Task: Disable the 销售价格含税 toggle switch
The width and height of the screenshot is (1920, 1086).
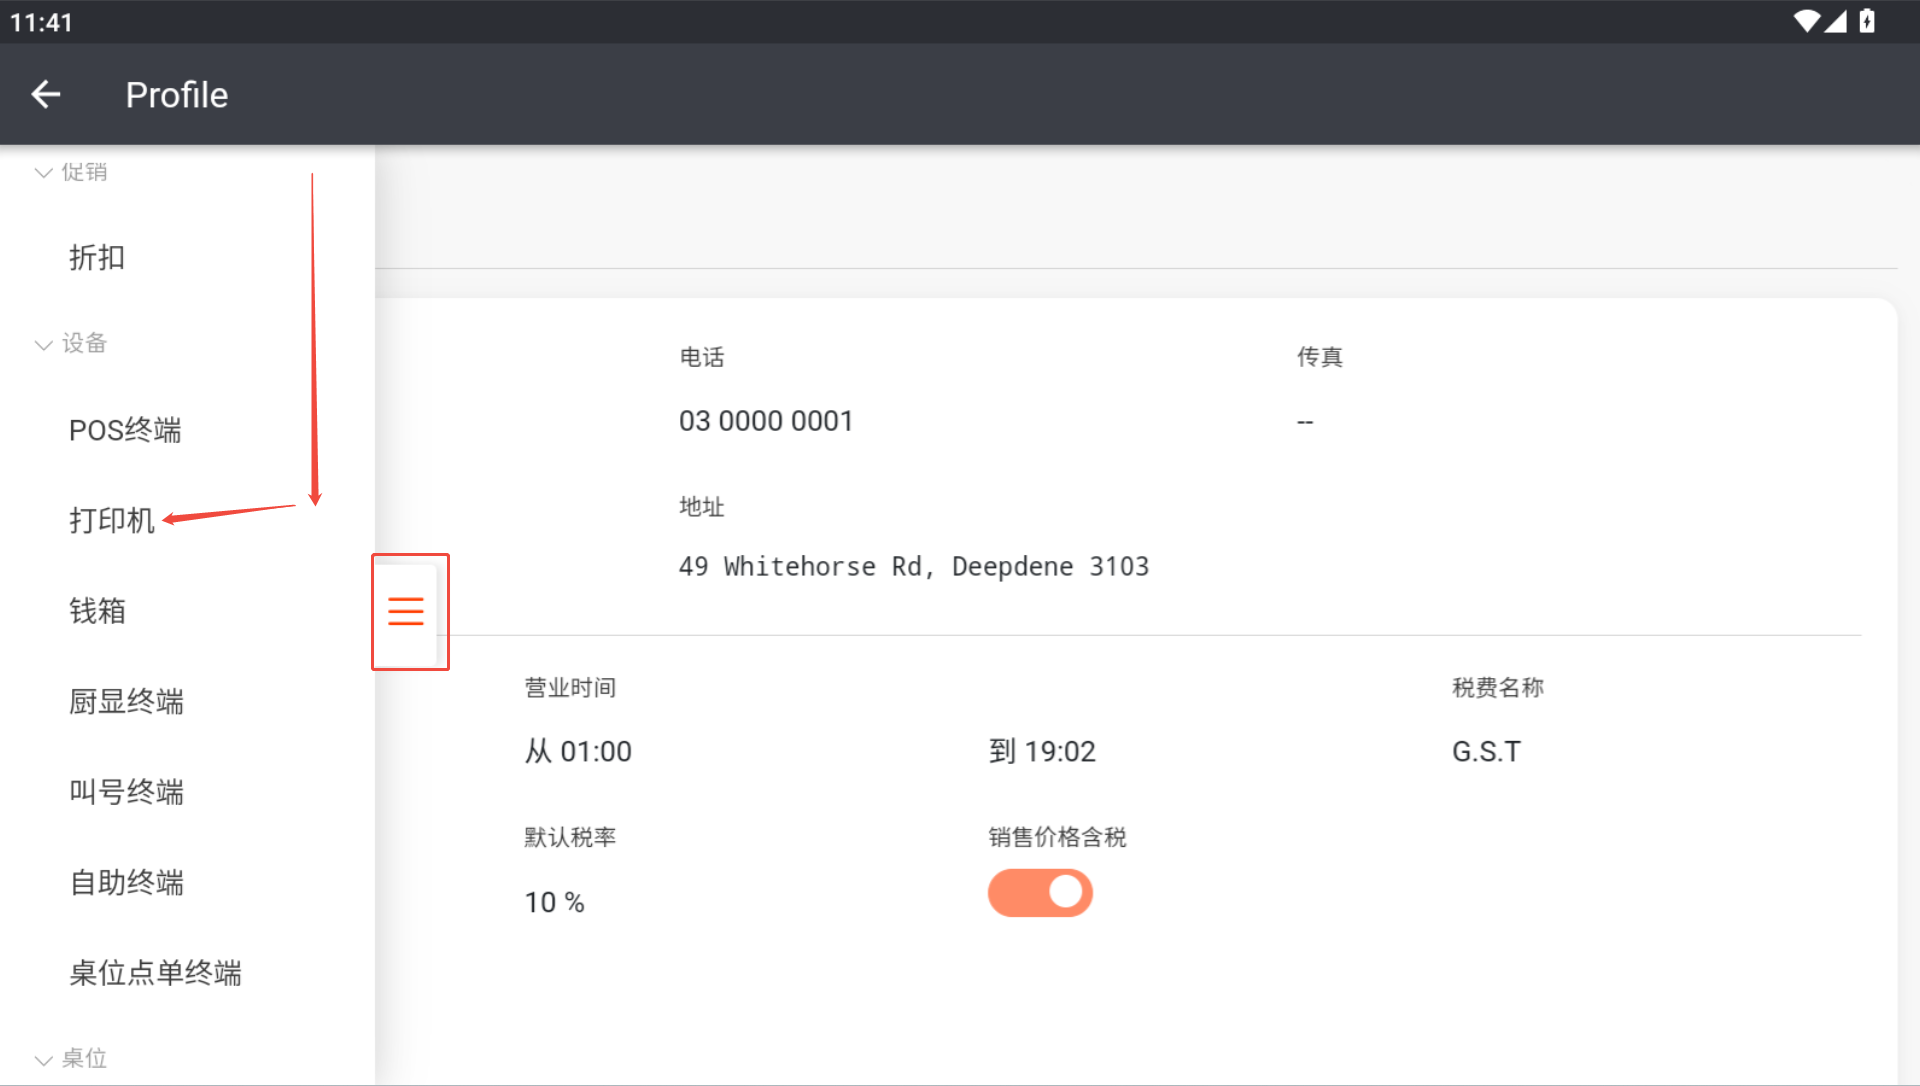Action: pos(1040,893)
